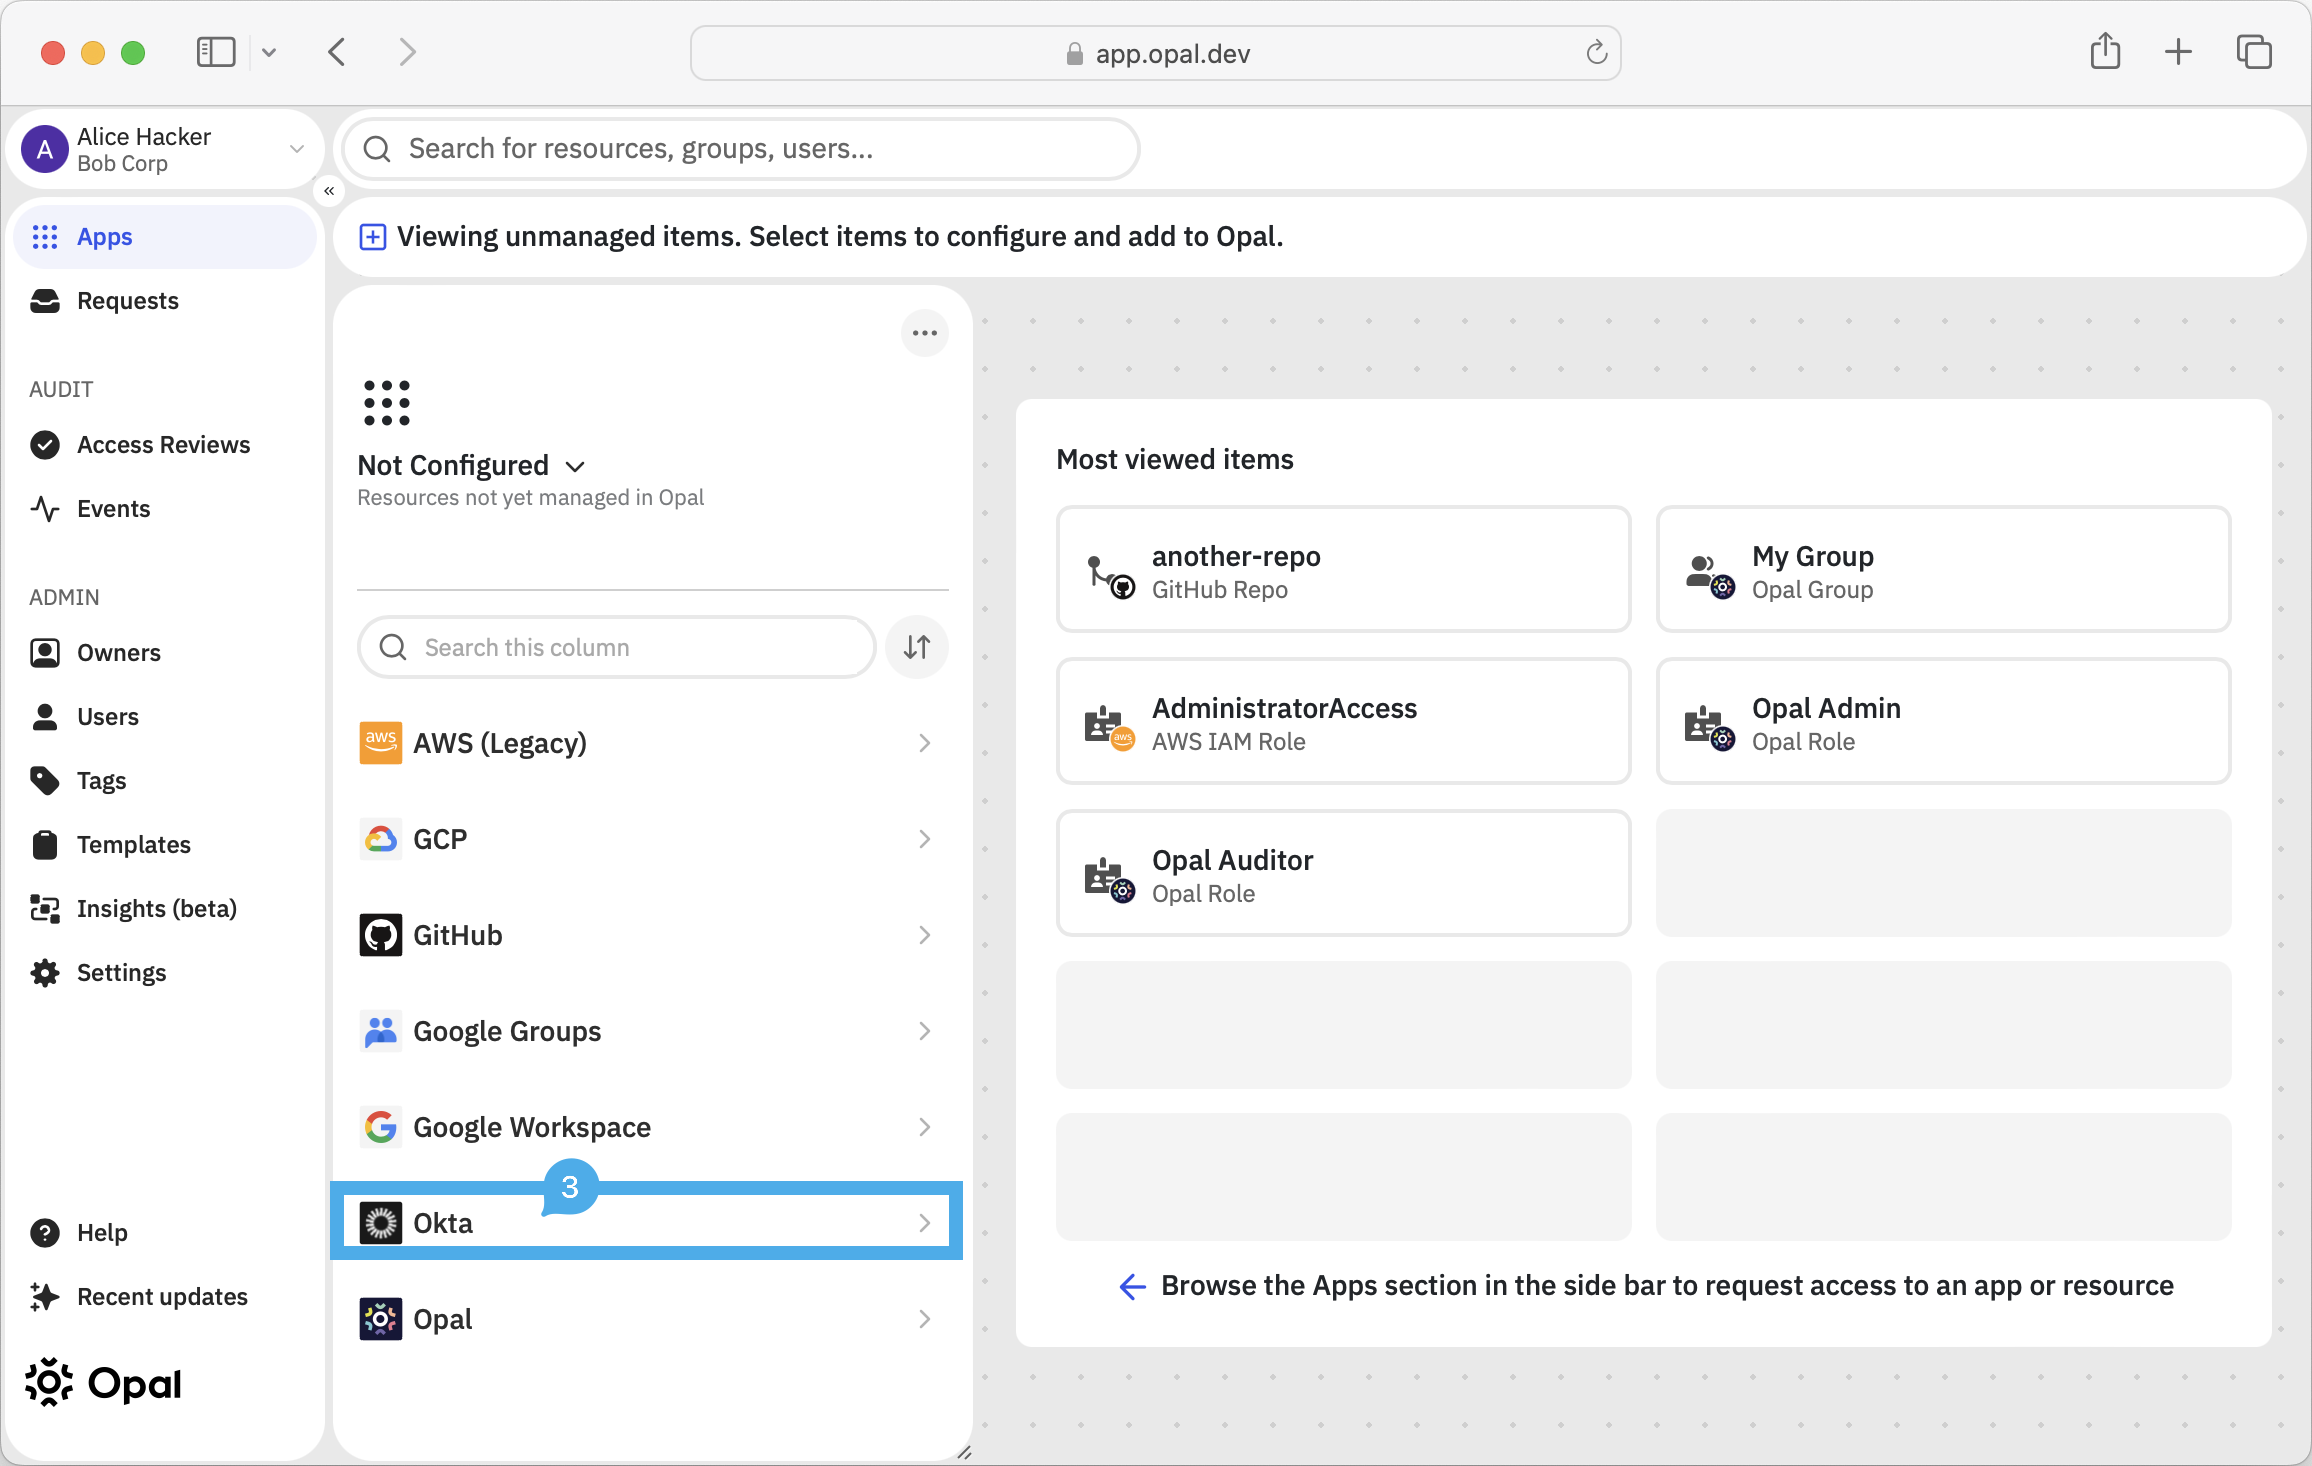Go forward in Safari history
The height and width of the screenshot is (1466, 2312).
pyautogui.click(x=407, y=52)
